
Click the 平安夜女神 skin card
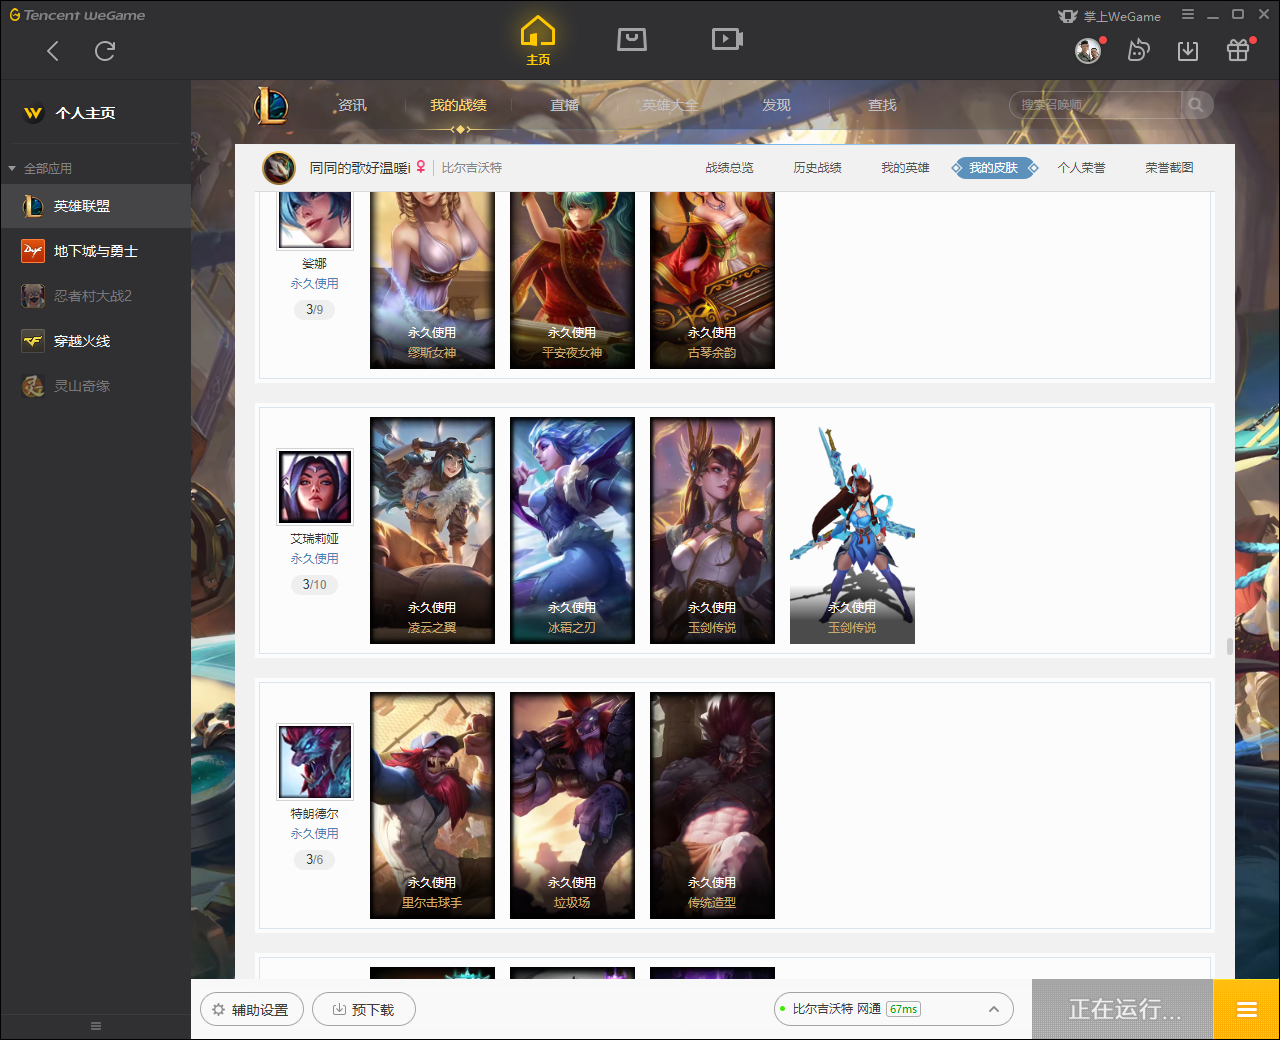[572, 280]
